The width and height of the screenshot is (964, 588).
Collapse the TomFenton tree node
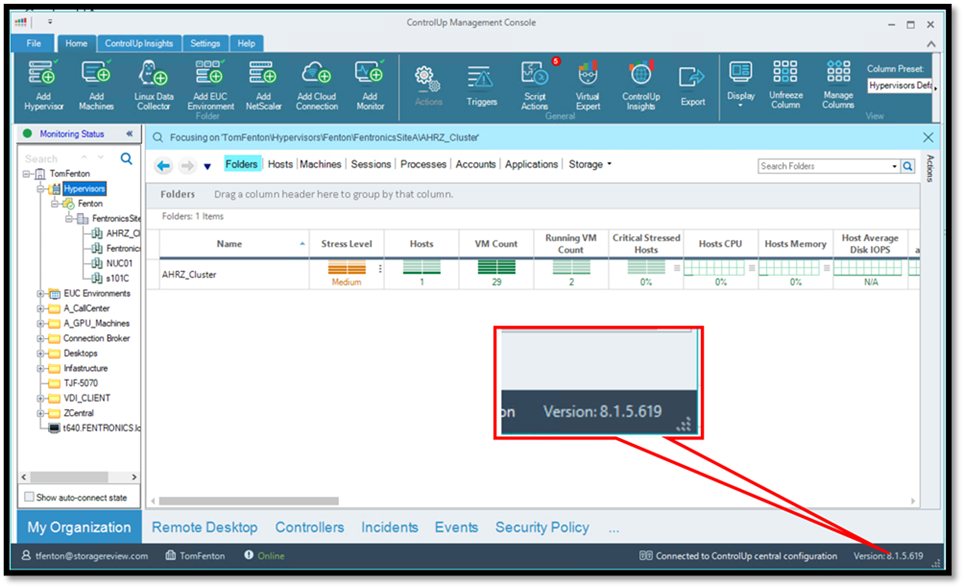pos(26,174)
